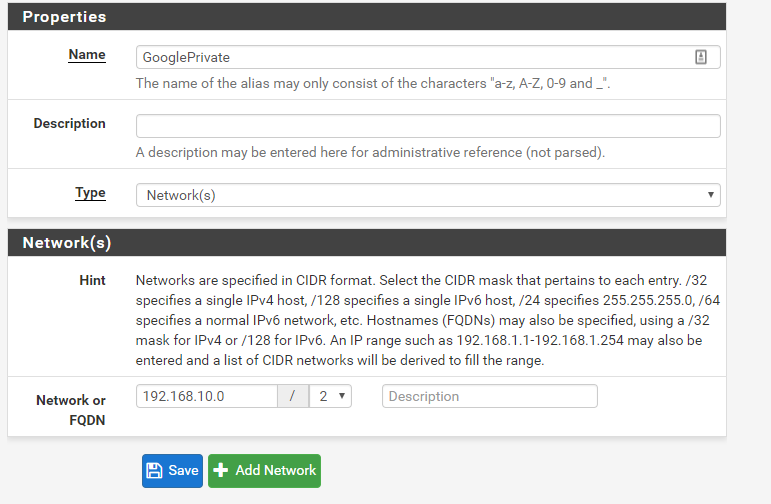771x504 pixels.
Task: Click the empty alias Description field
Action: [x=428, y=126]
